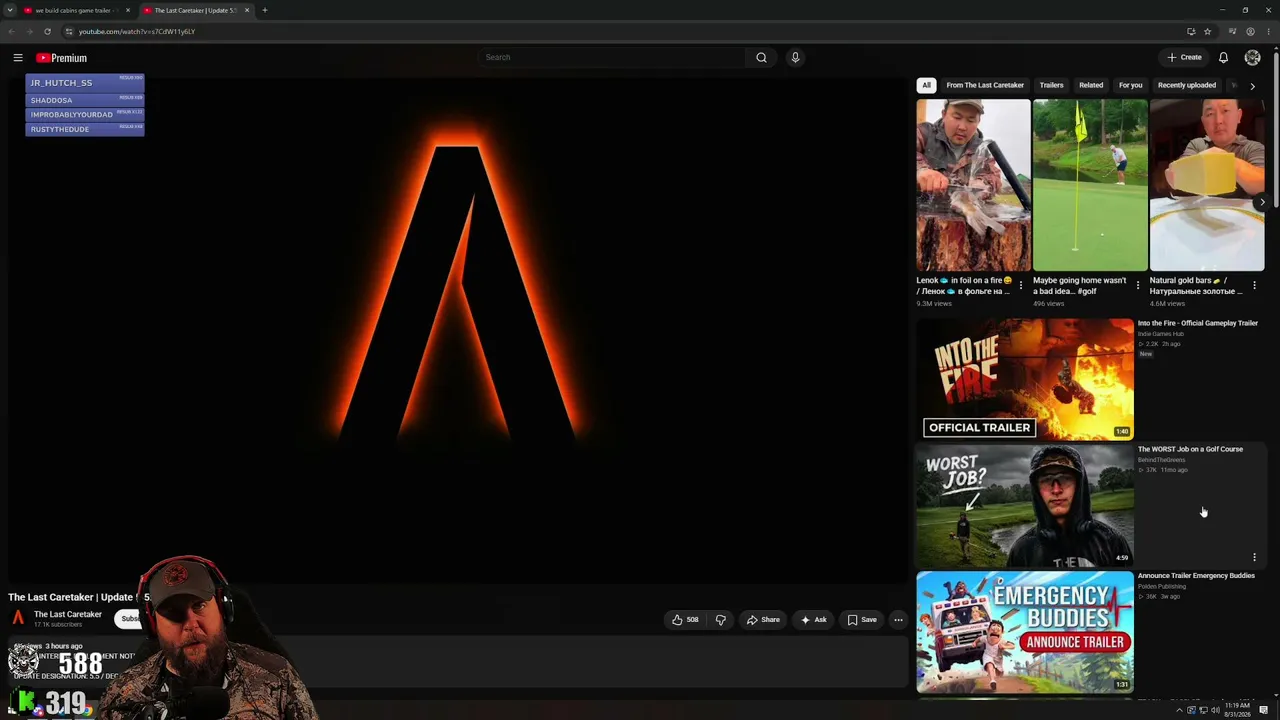1280x720 pixels.
Task: Open more actions ellipsis under the video
Action: point(898,620)
